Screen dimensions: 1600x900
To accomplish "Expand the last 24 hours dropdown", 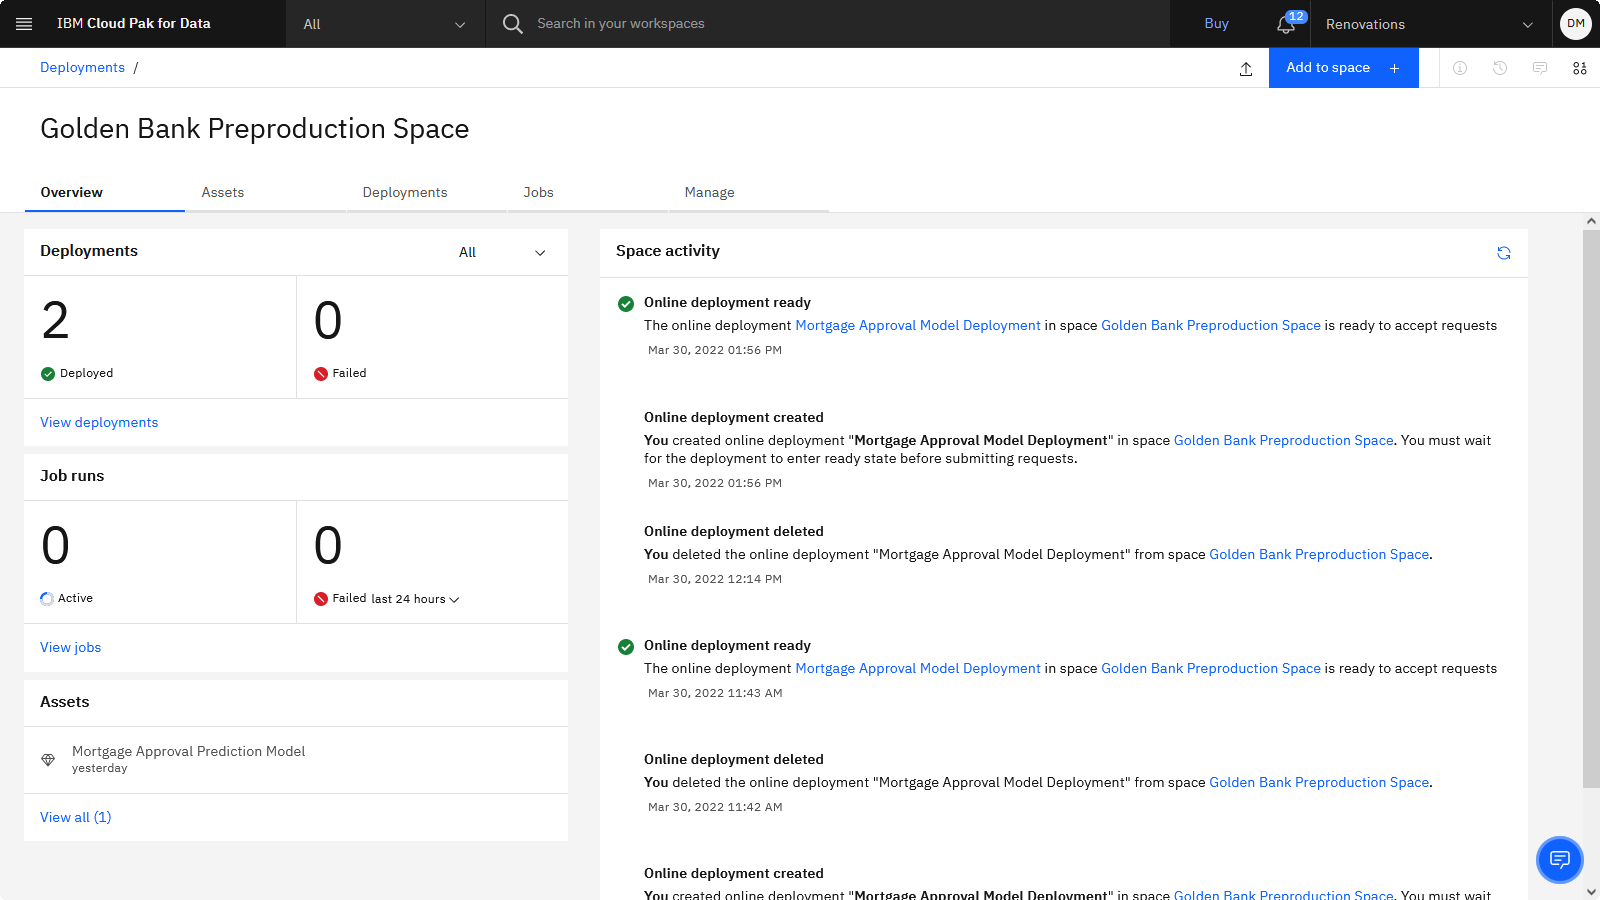I will (x=416, y=599).
